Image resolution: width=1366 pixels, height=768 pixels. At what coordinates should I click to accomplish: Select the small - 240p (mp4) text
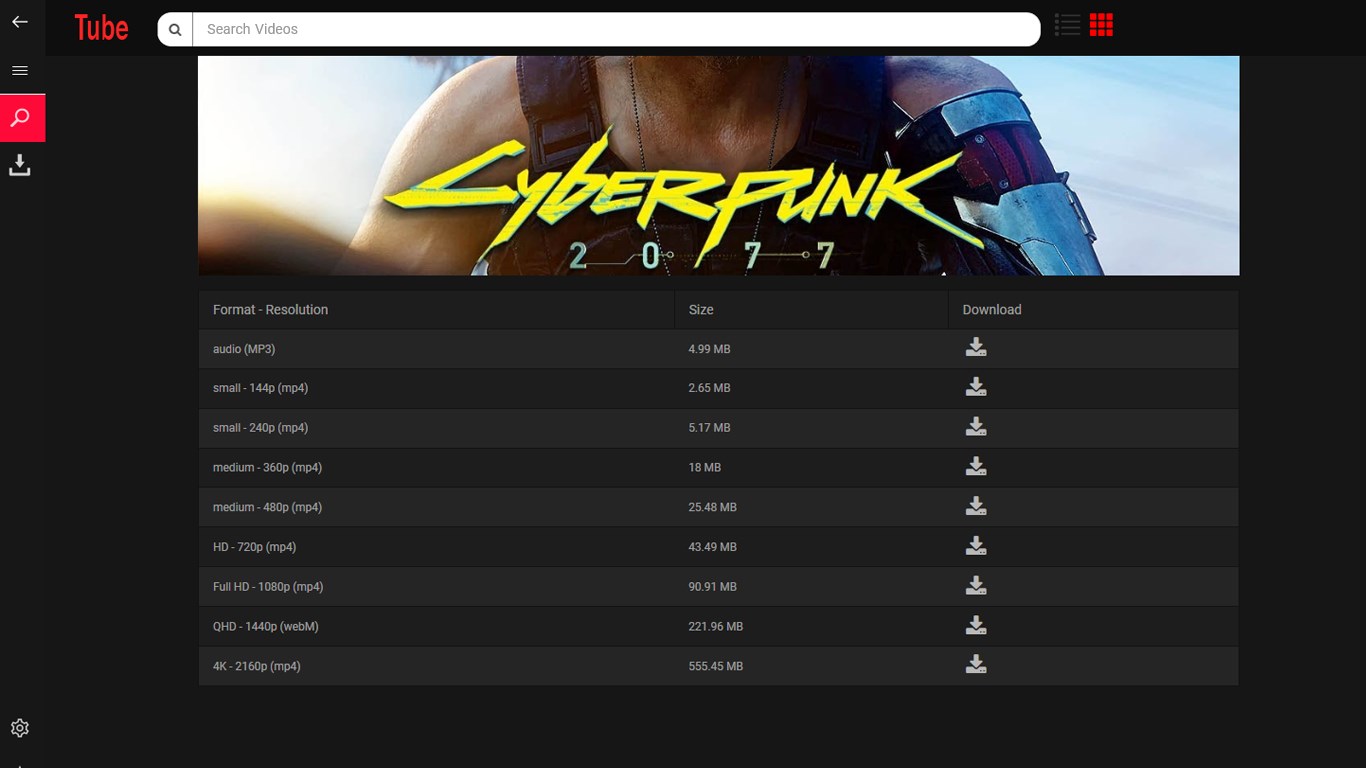[260, 428]
